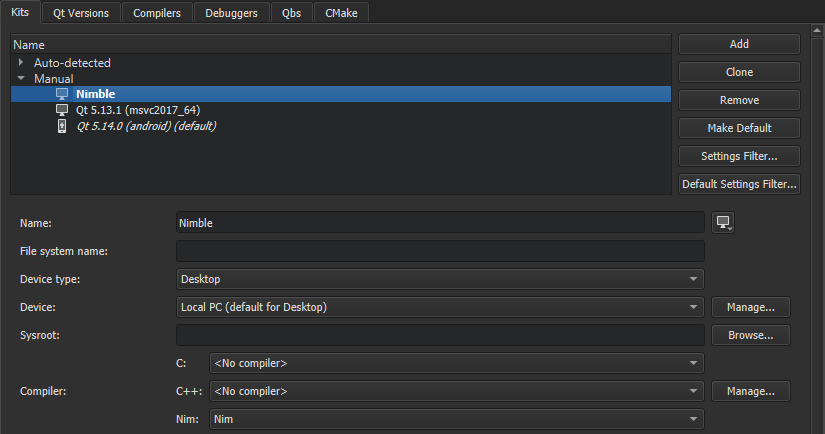Screen dimensions: 825x434
Task: Open the C++ compiler dropdown
Action: tap(456, 391)
